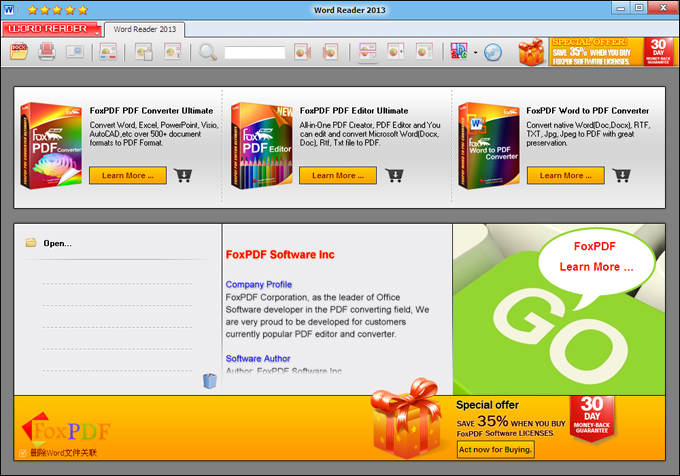Click cart icon for Word to PDF Converter
Viewport: 680px width, 476px height.
pyautogui.click(x=621, y=176)
